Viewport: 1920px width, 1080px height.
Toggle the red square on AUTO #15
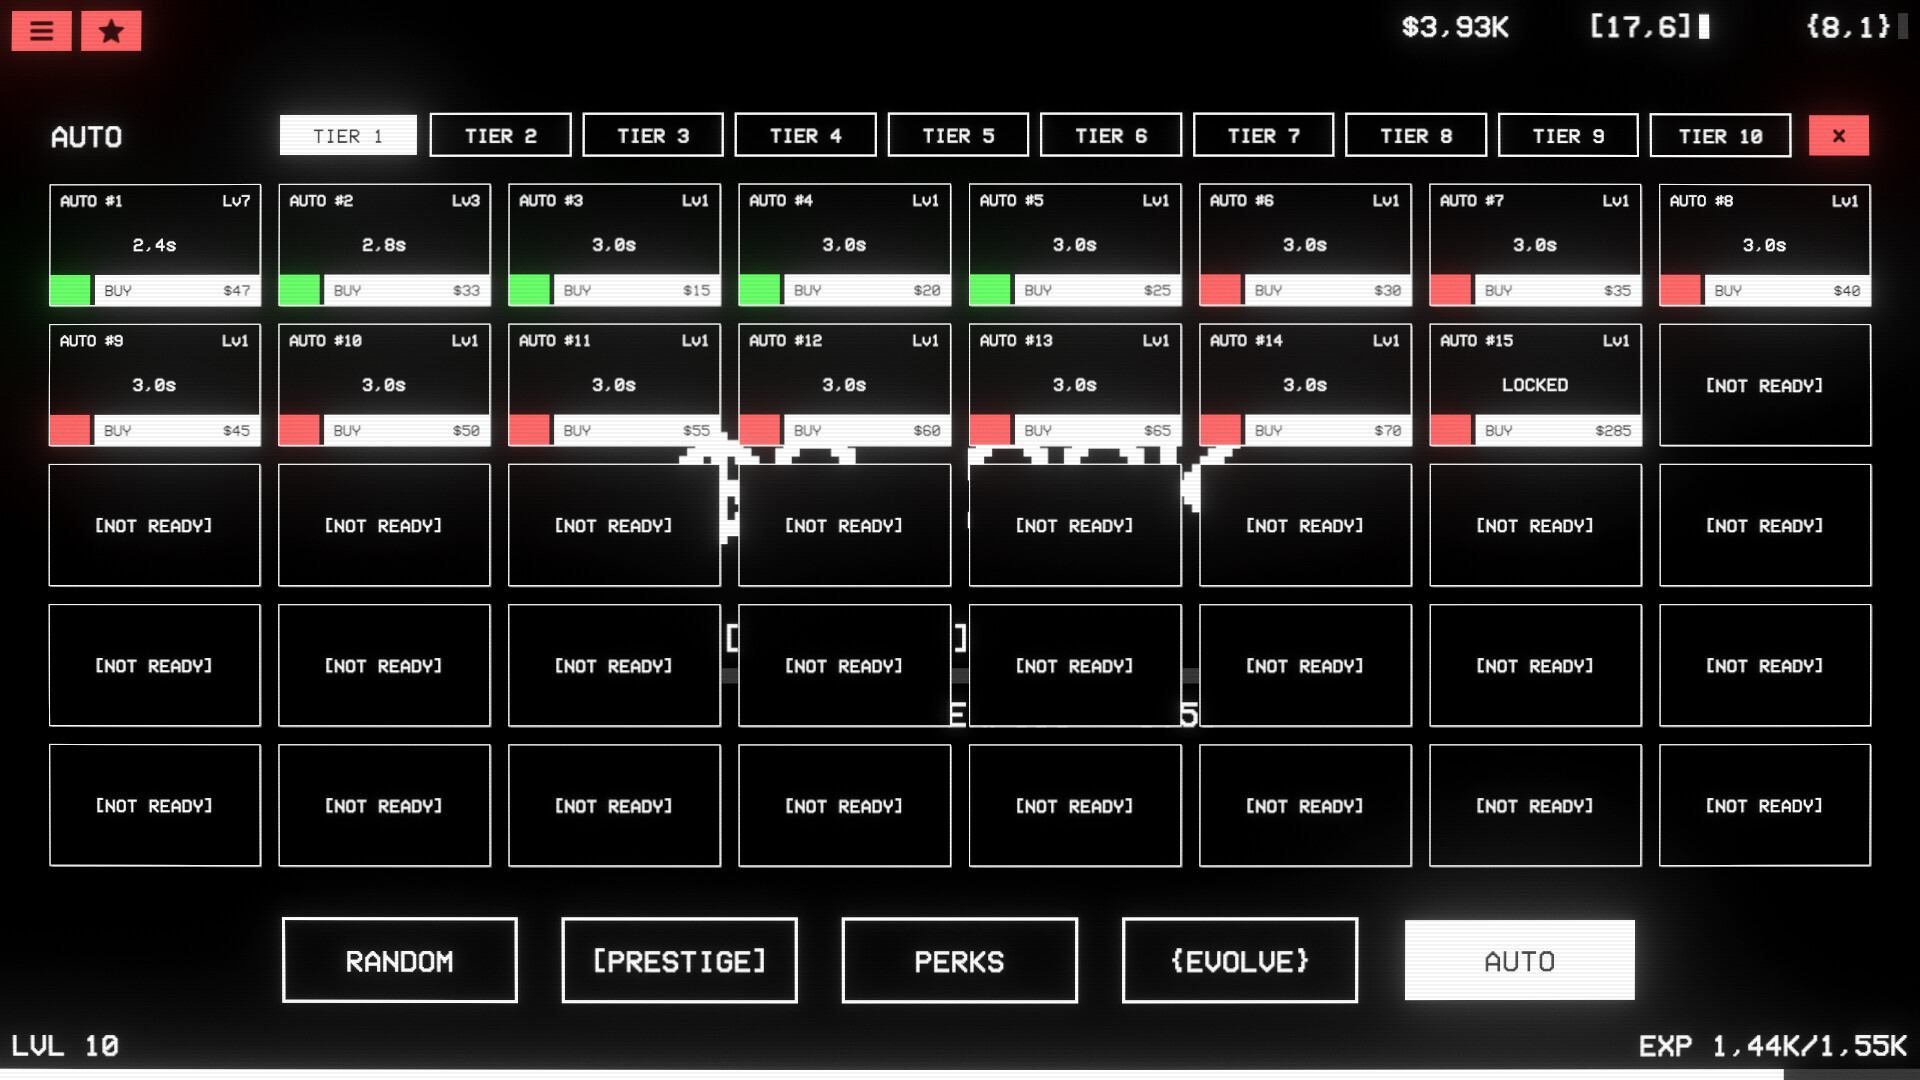[1450, 430]
